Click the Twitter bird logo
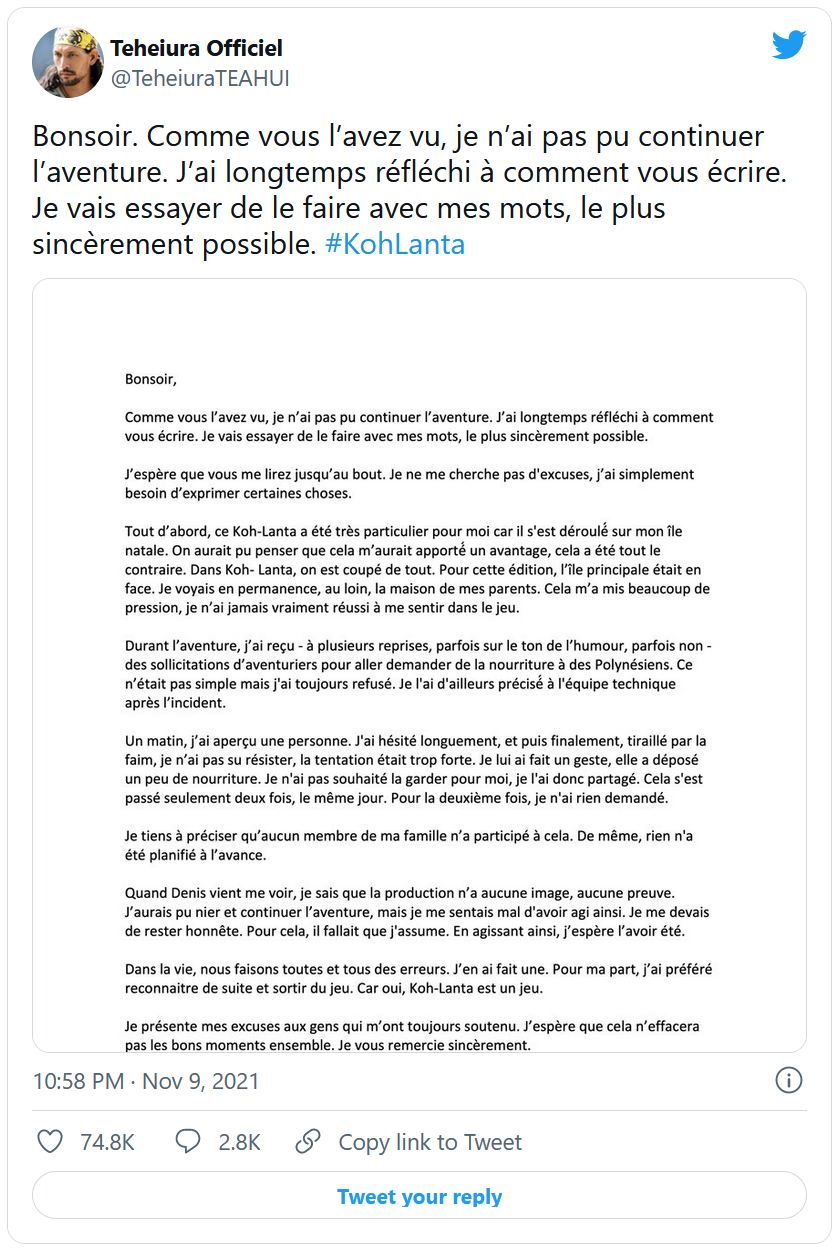Screen dimensions: 839x1252 pyautogui.click(x=789, y=46)
